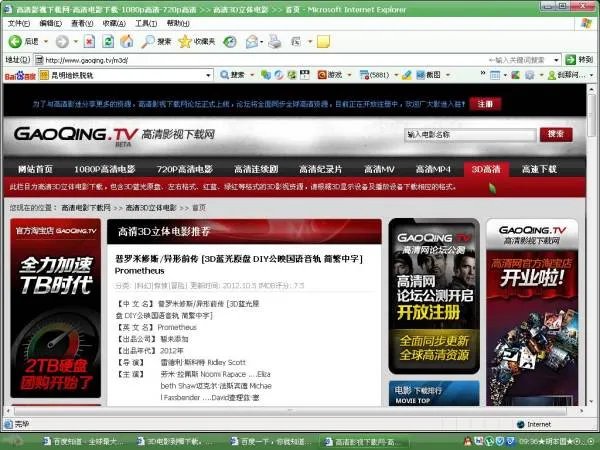Click the red 搜索 site search button
The image size is (600, 450).
556,134
